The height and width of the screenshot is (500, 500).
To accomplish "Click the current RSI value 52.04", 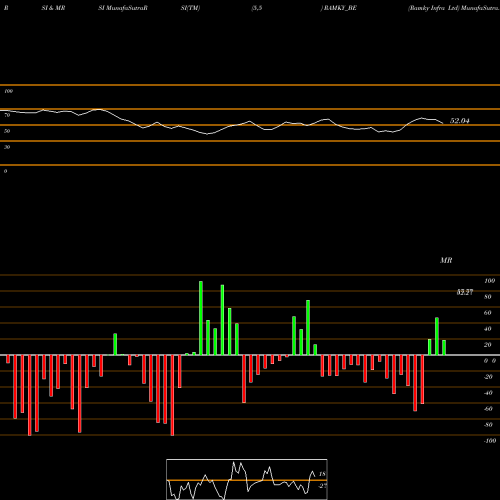I will coord(460,121).
